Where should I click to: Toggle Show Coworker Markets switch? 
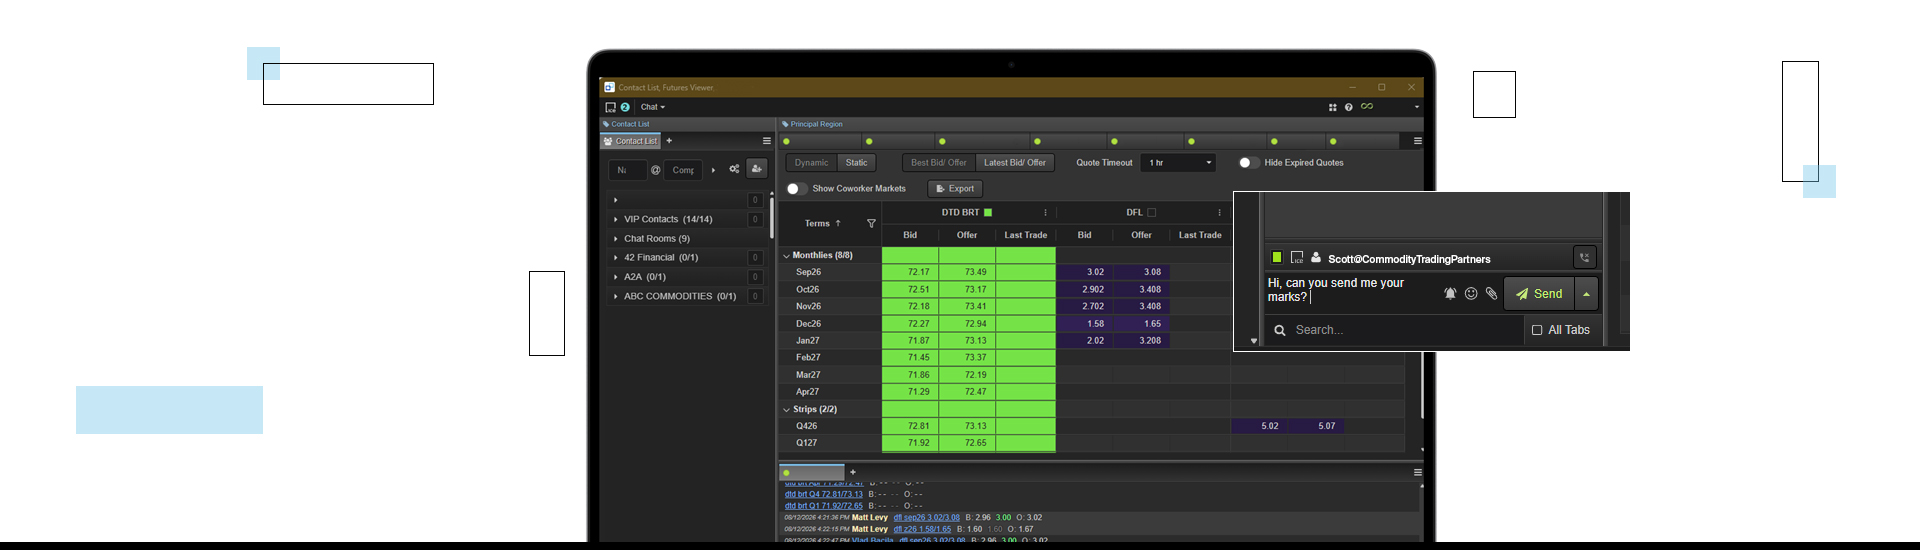(x=797, y=188)
